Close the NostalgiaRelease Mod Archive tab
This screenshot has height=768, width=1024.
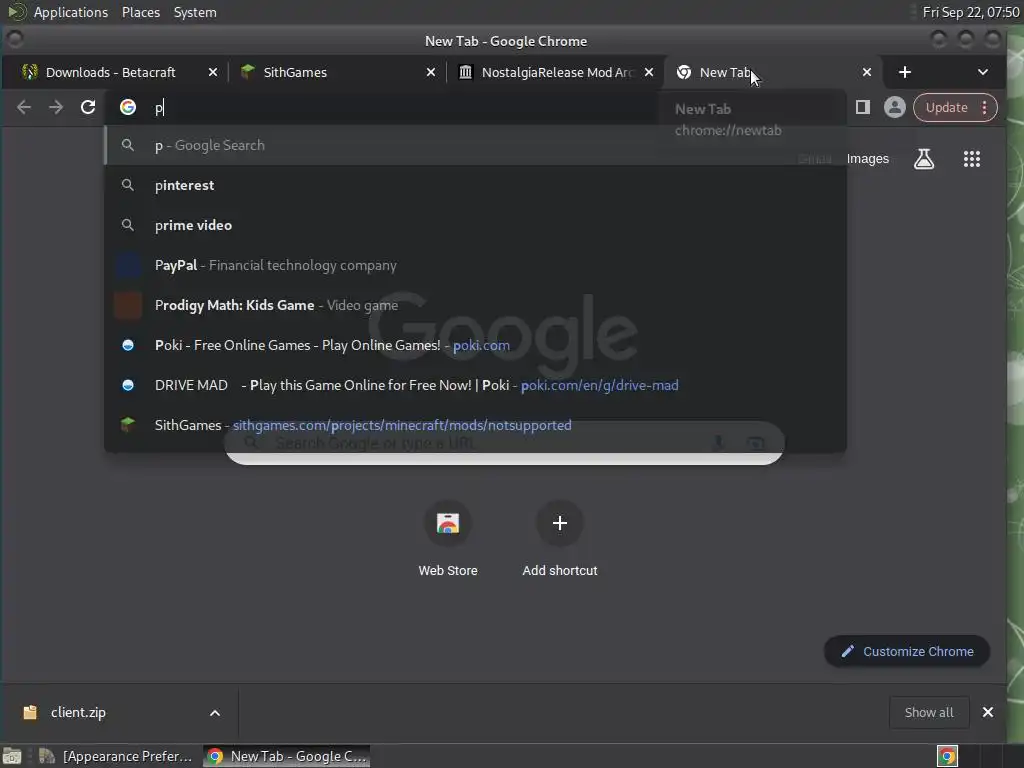649,72
